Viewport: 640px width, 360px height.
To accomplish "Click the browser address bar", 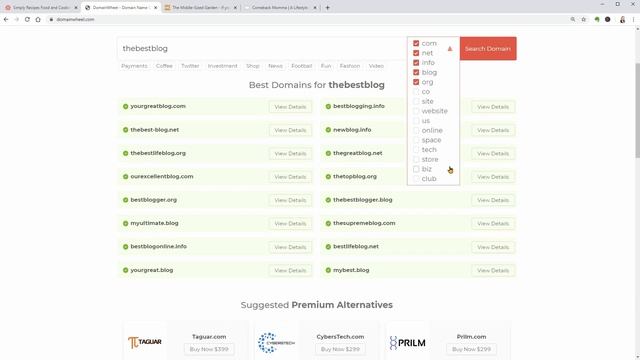I will [306, 19].
